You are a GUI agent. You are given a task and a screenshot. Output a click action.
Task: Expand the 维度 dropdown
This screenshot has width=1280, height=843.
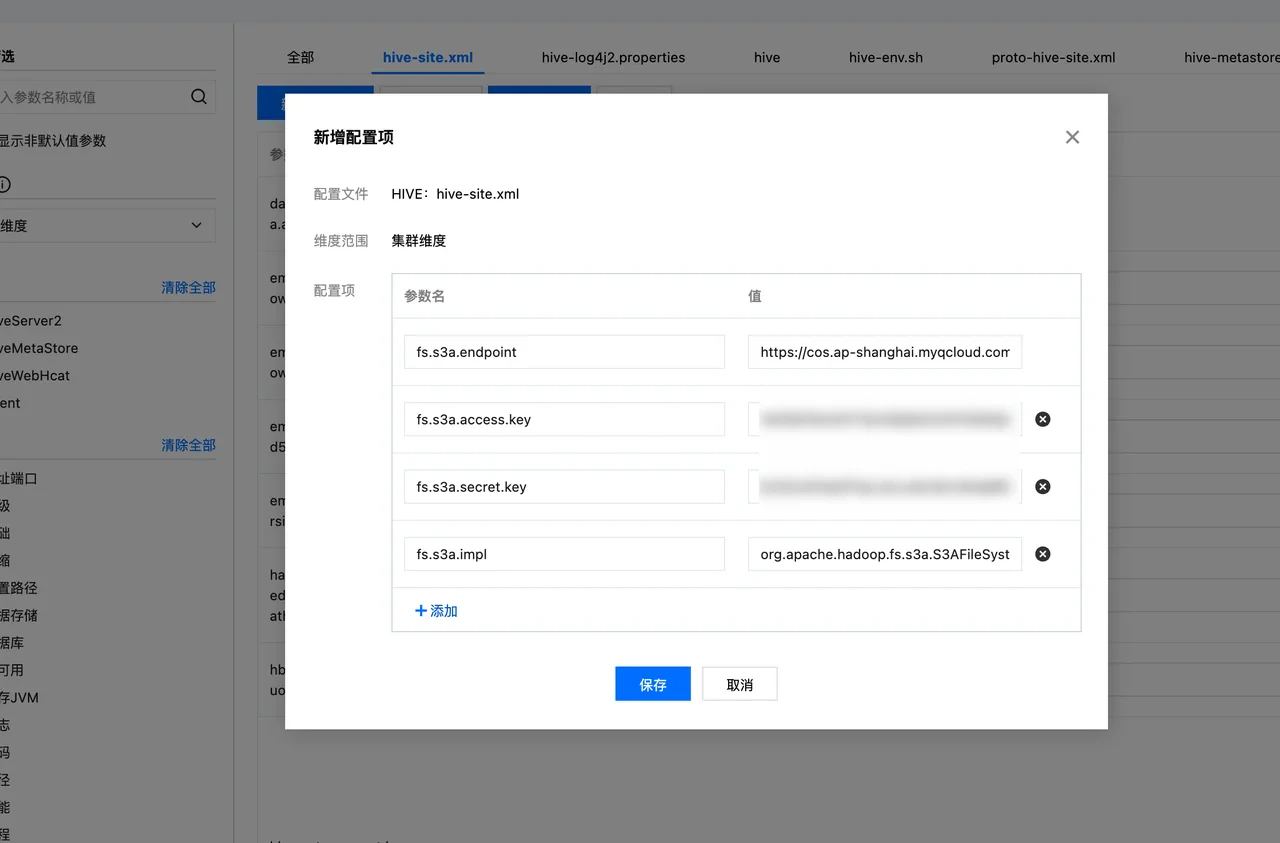(x=196, y=225)
